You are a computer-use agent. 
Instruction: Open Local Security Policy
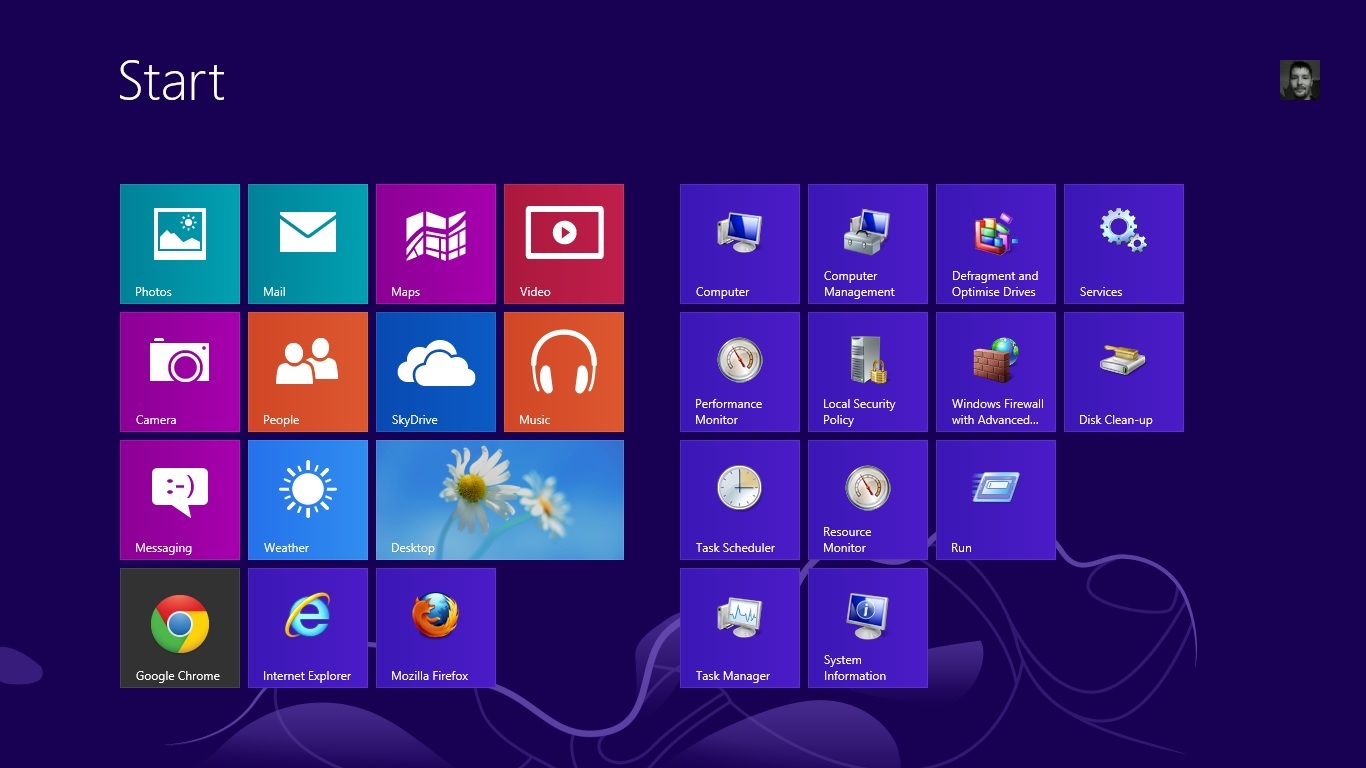[867, 371]
